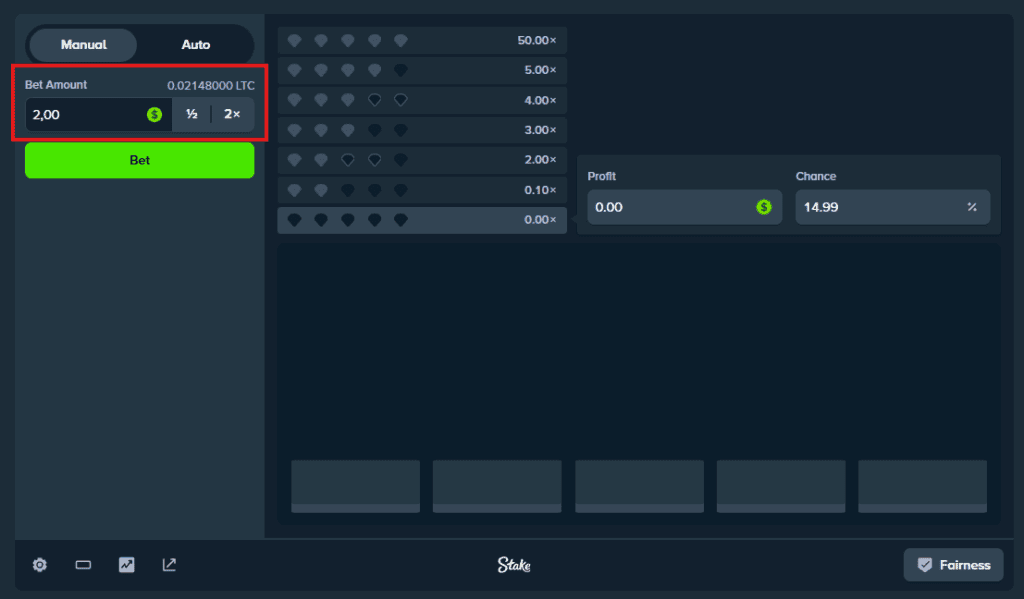Switch to the Auto betting tab
Viewport: 1024px width, 599px height.
coord(195,44)
